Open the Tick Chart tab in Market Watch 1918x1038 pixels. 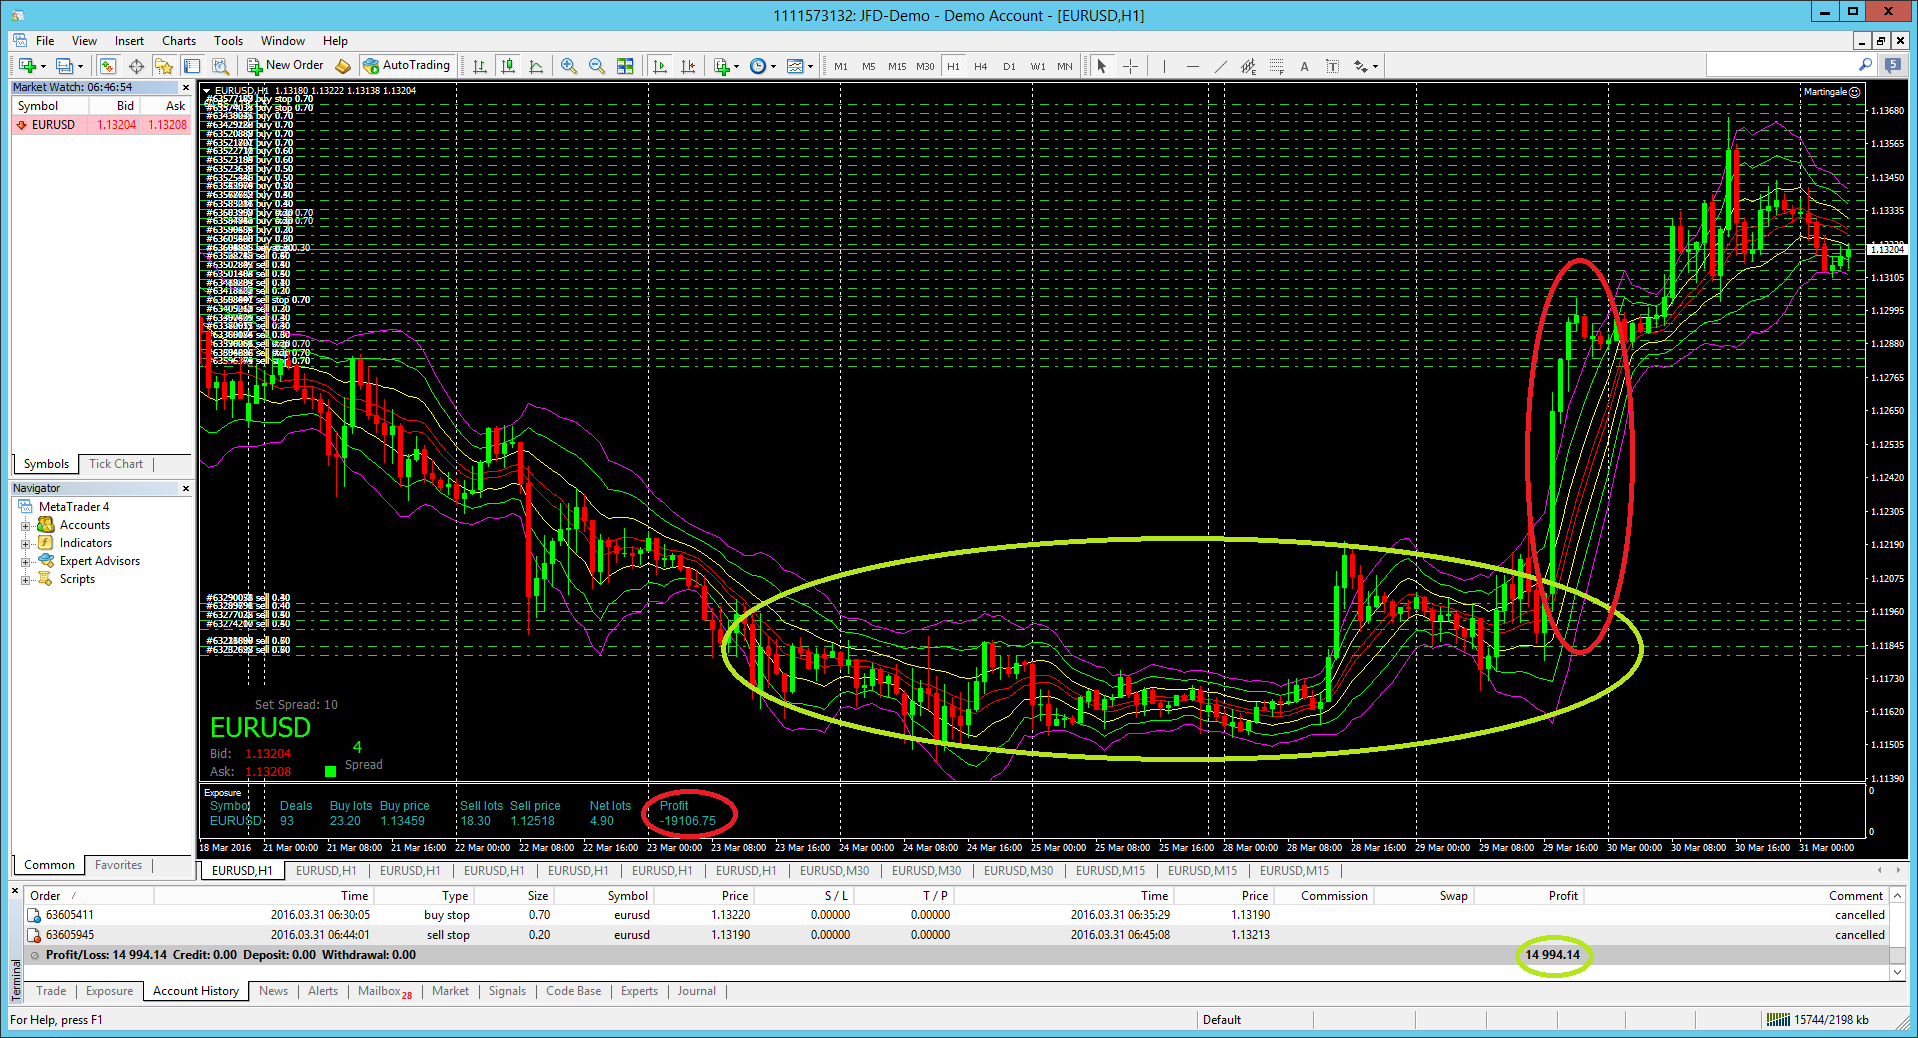click(116, 464)
